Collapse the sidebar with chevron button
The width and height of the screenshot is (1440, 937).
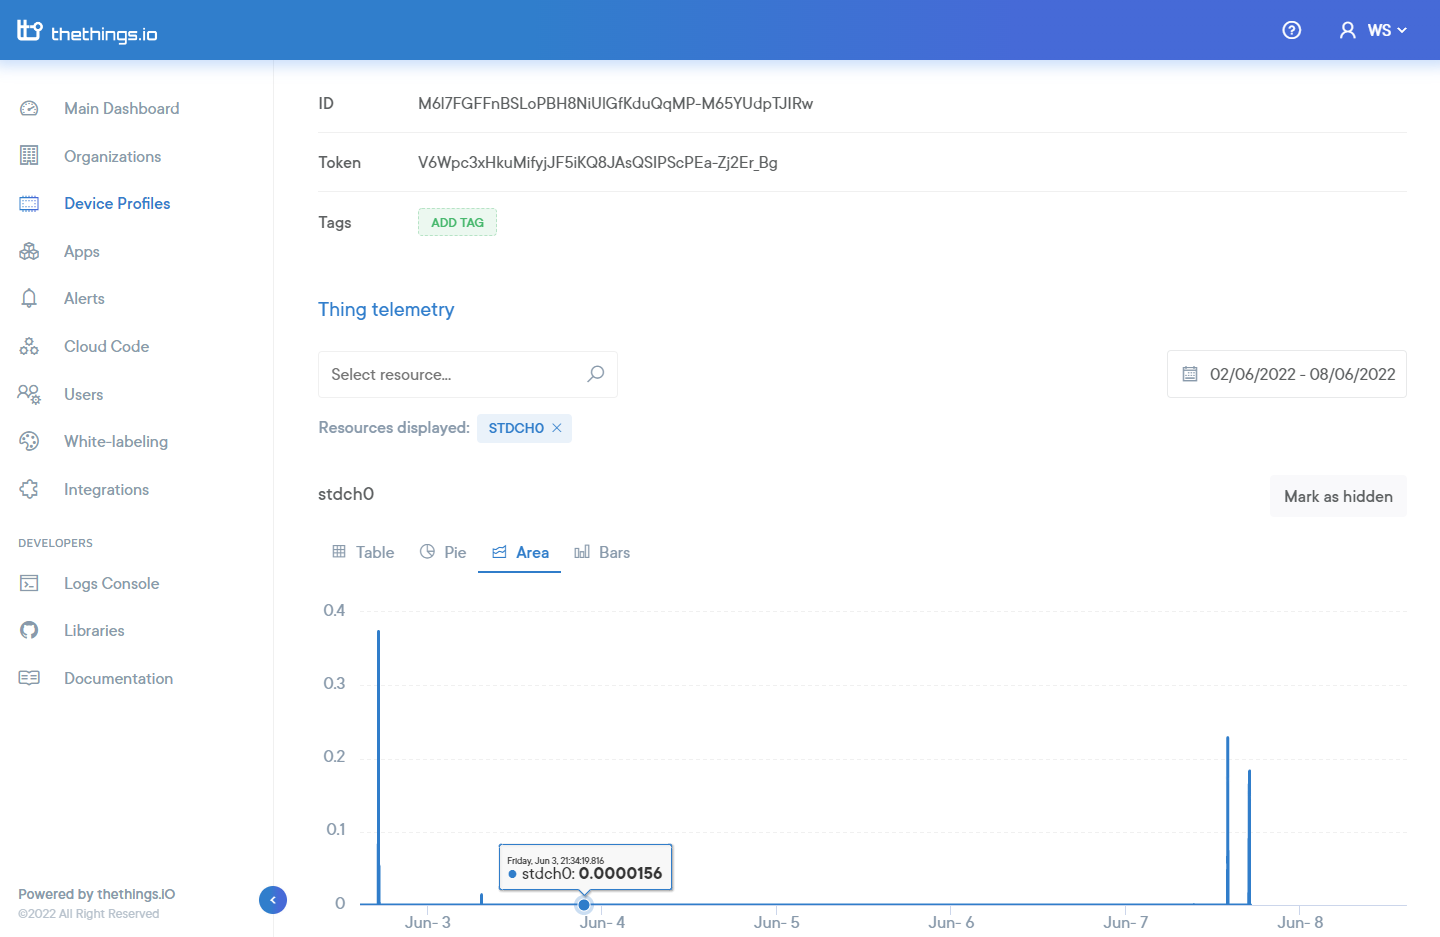coord(273,900)
